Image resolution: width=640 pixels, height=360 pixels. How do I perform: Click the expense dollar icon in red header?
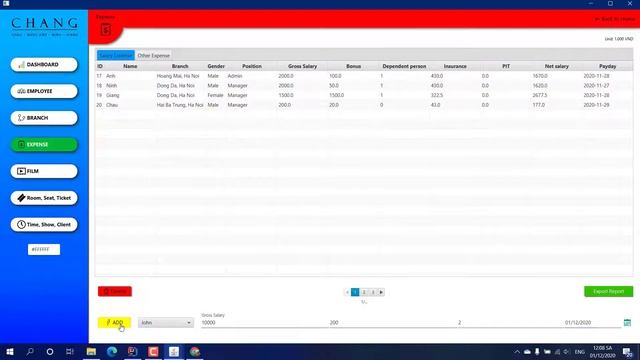pyautogui.click(x=105, y=29)
